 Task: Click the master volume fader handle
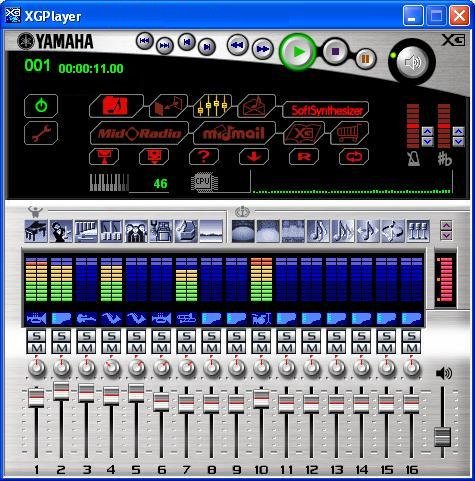[442, 437]
